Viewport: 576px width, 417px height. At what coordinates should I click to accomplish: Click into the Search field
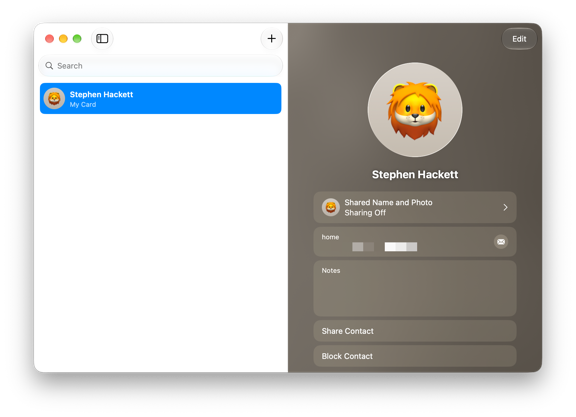(161, 66)
